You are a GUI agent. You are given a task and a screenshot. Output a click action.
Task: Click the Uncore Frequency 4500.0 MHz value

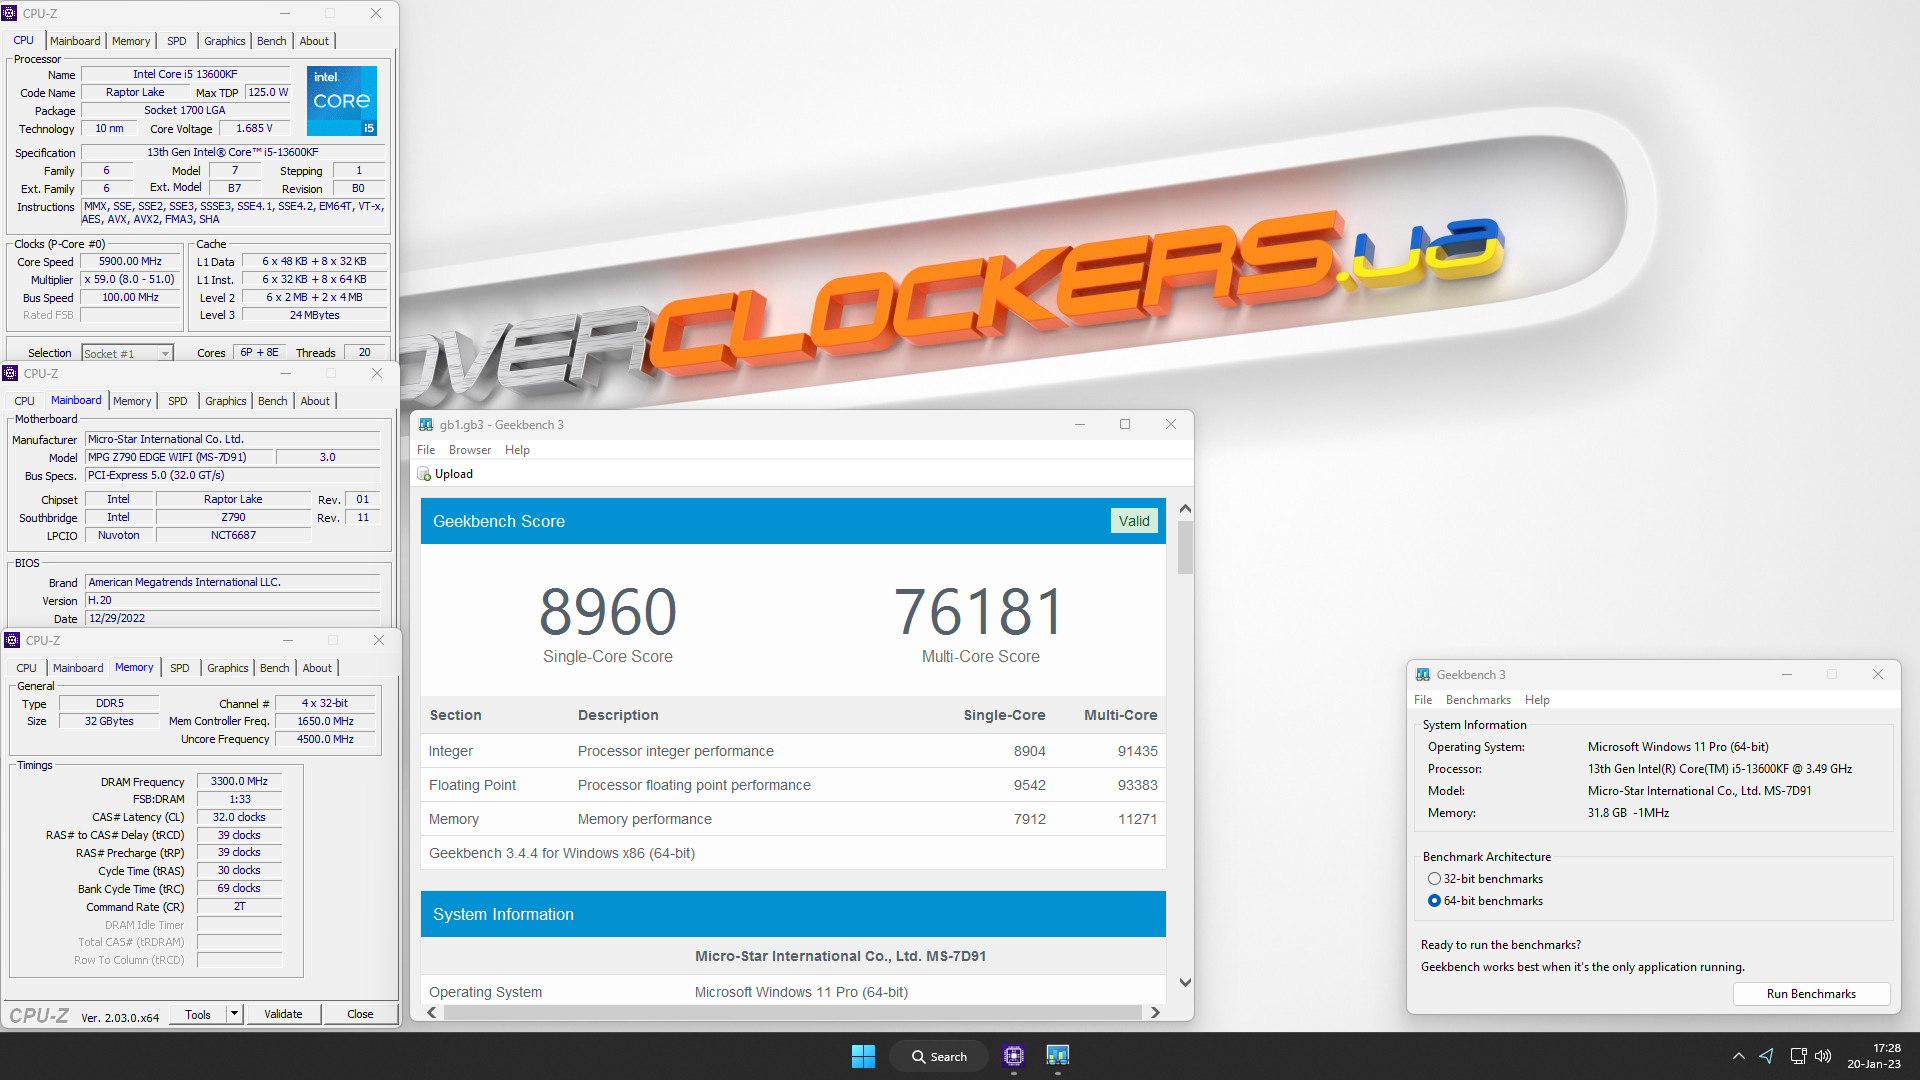click(x=325, y=739)
